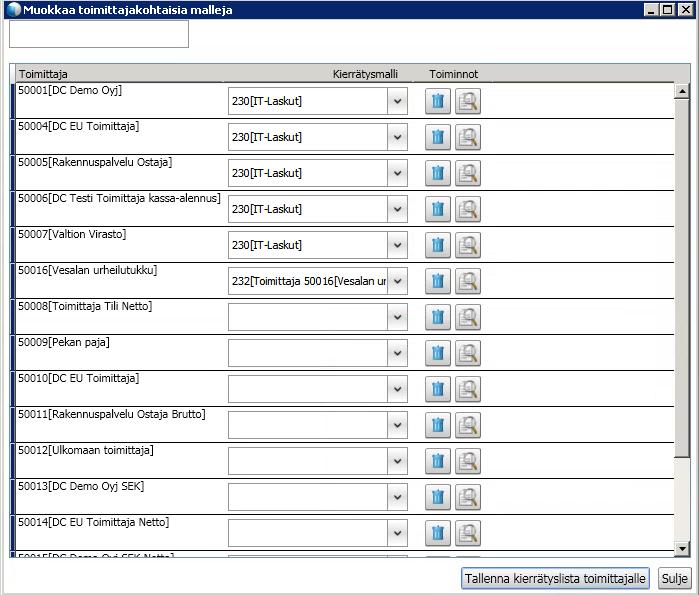Open empty model dropdown for 50008 Toimittaja Tili Netto
Image resolution: width=699 pixels, height=595 pixels.
point(397,317)
